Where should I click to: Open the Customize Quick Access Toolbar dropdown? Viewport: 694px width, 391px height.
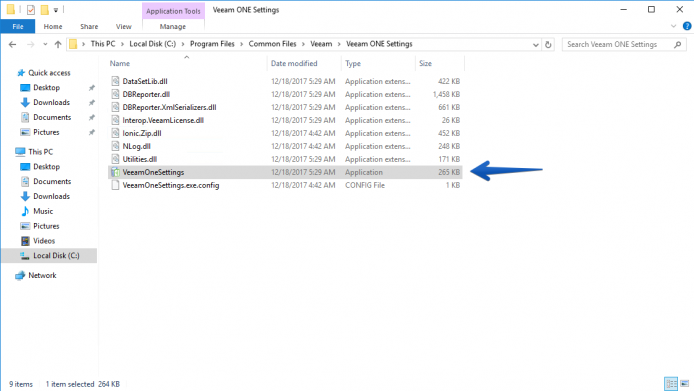(x=56, y=10)
